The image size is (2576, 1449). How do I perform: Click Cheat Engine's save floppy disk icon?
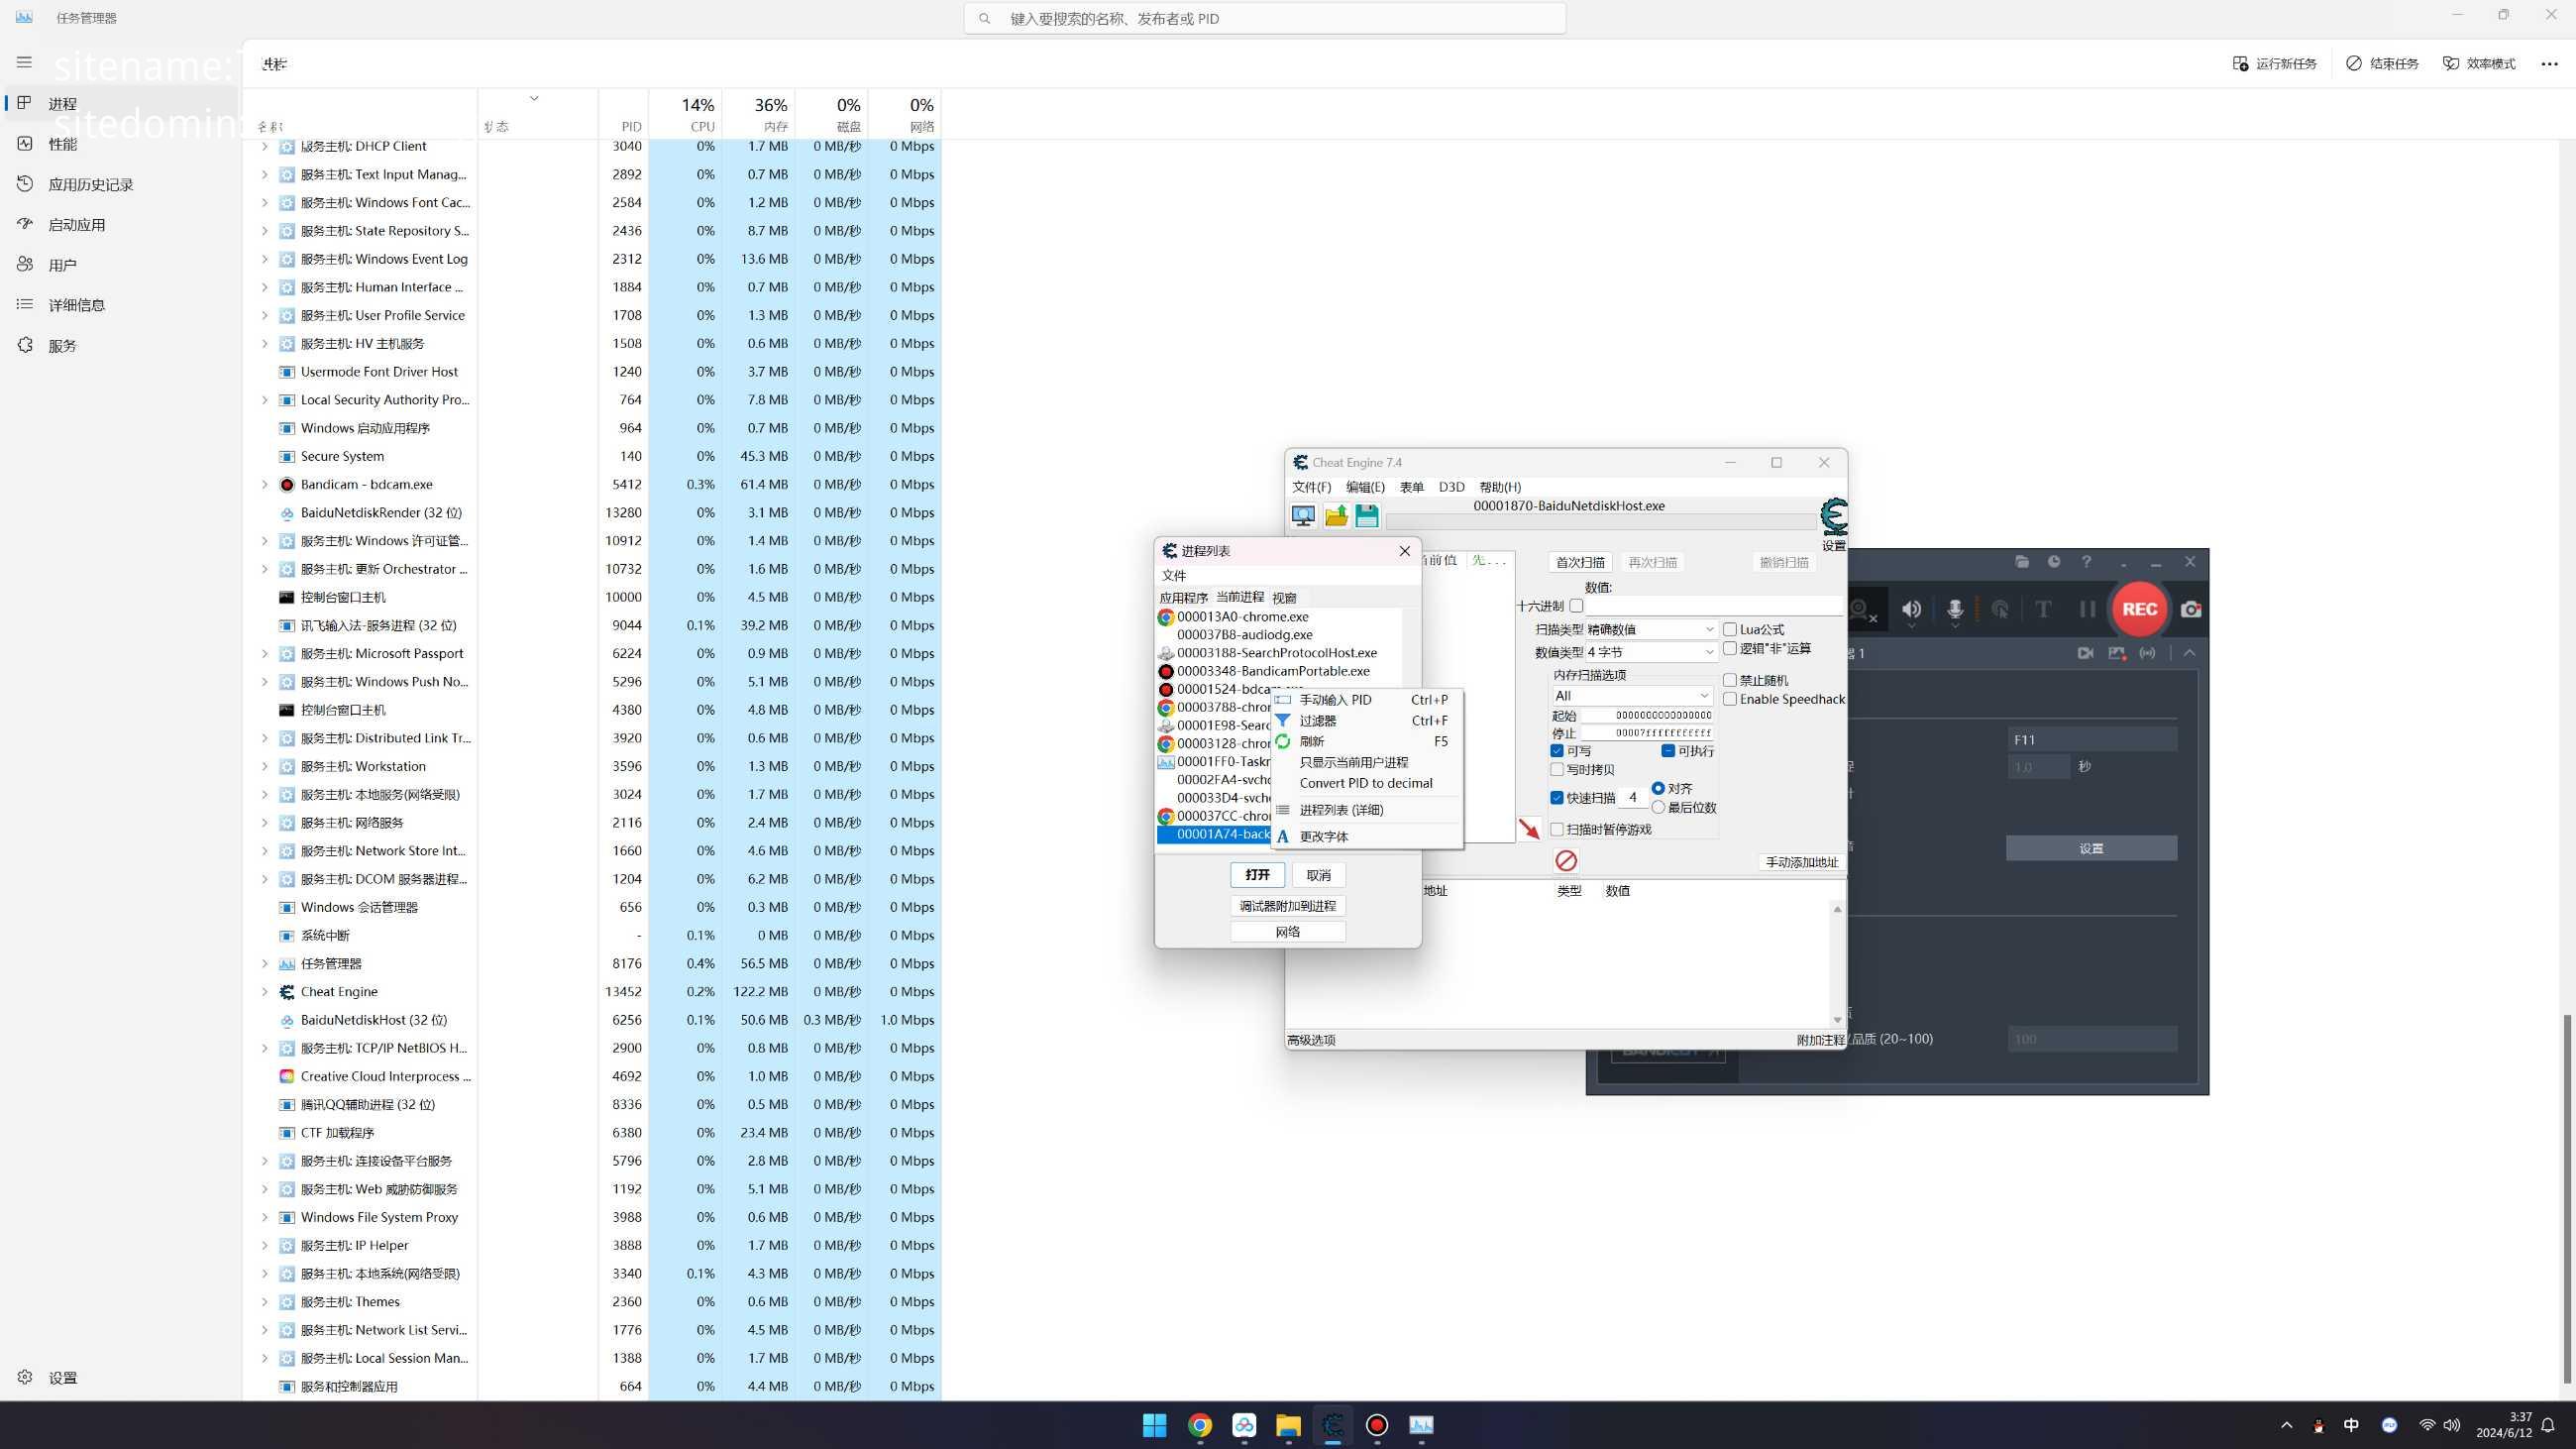[1367, 516]
